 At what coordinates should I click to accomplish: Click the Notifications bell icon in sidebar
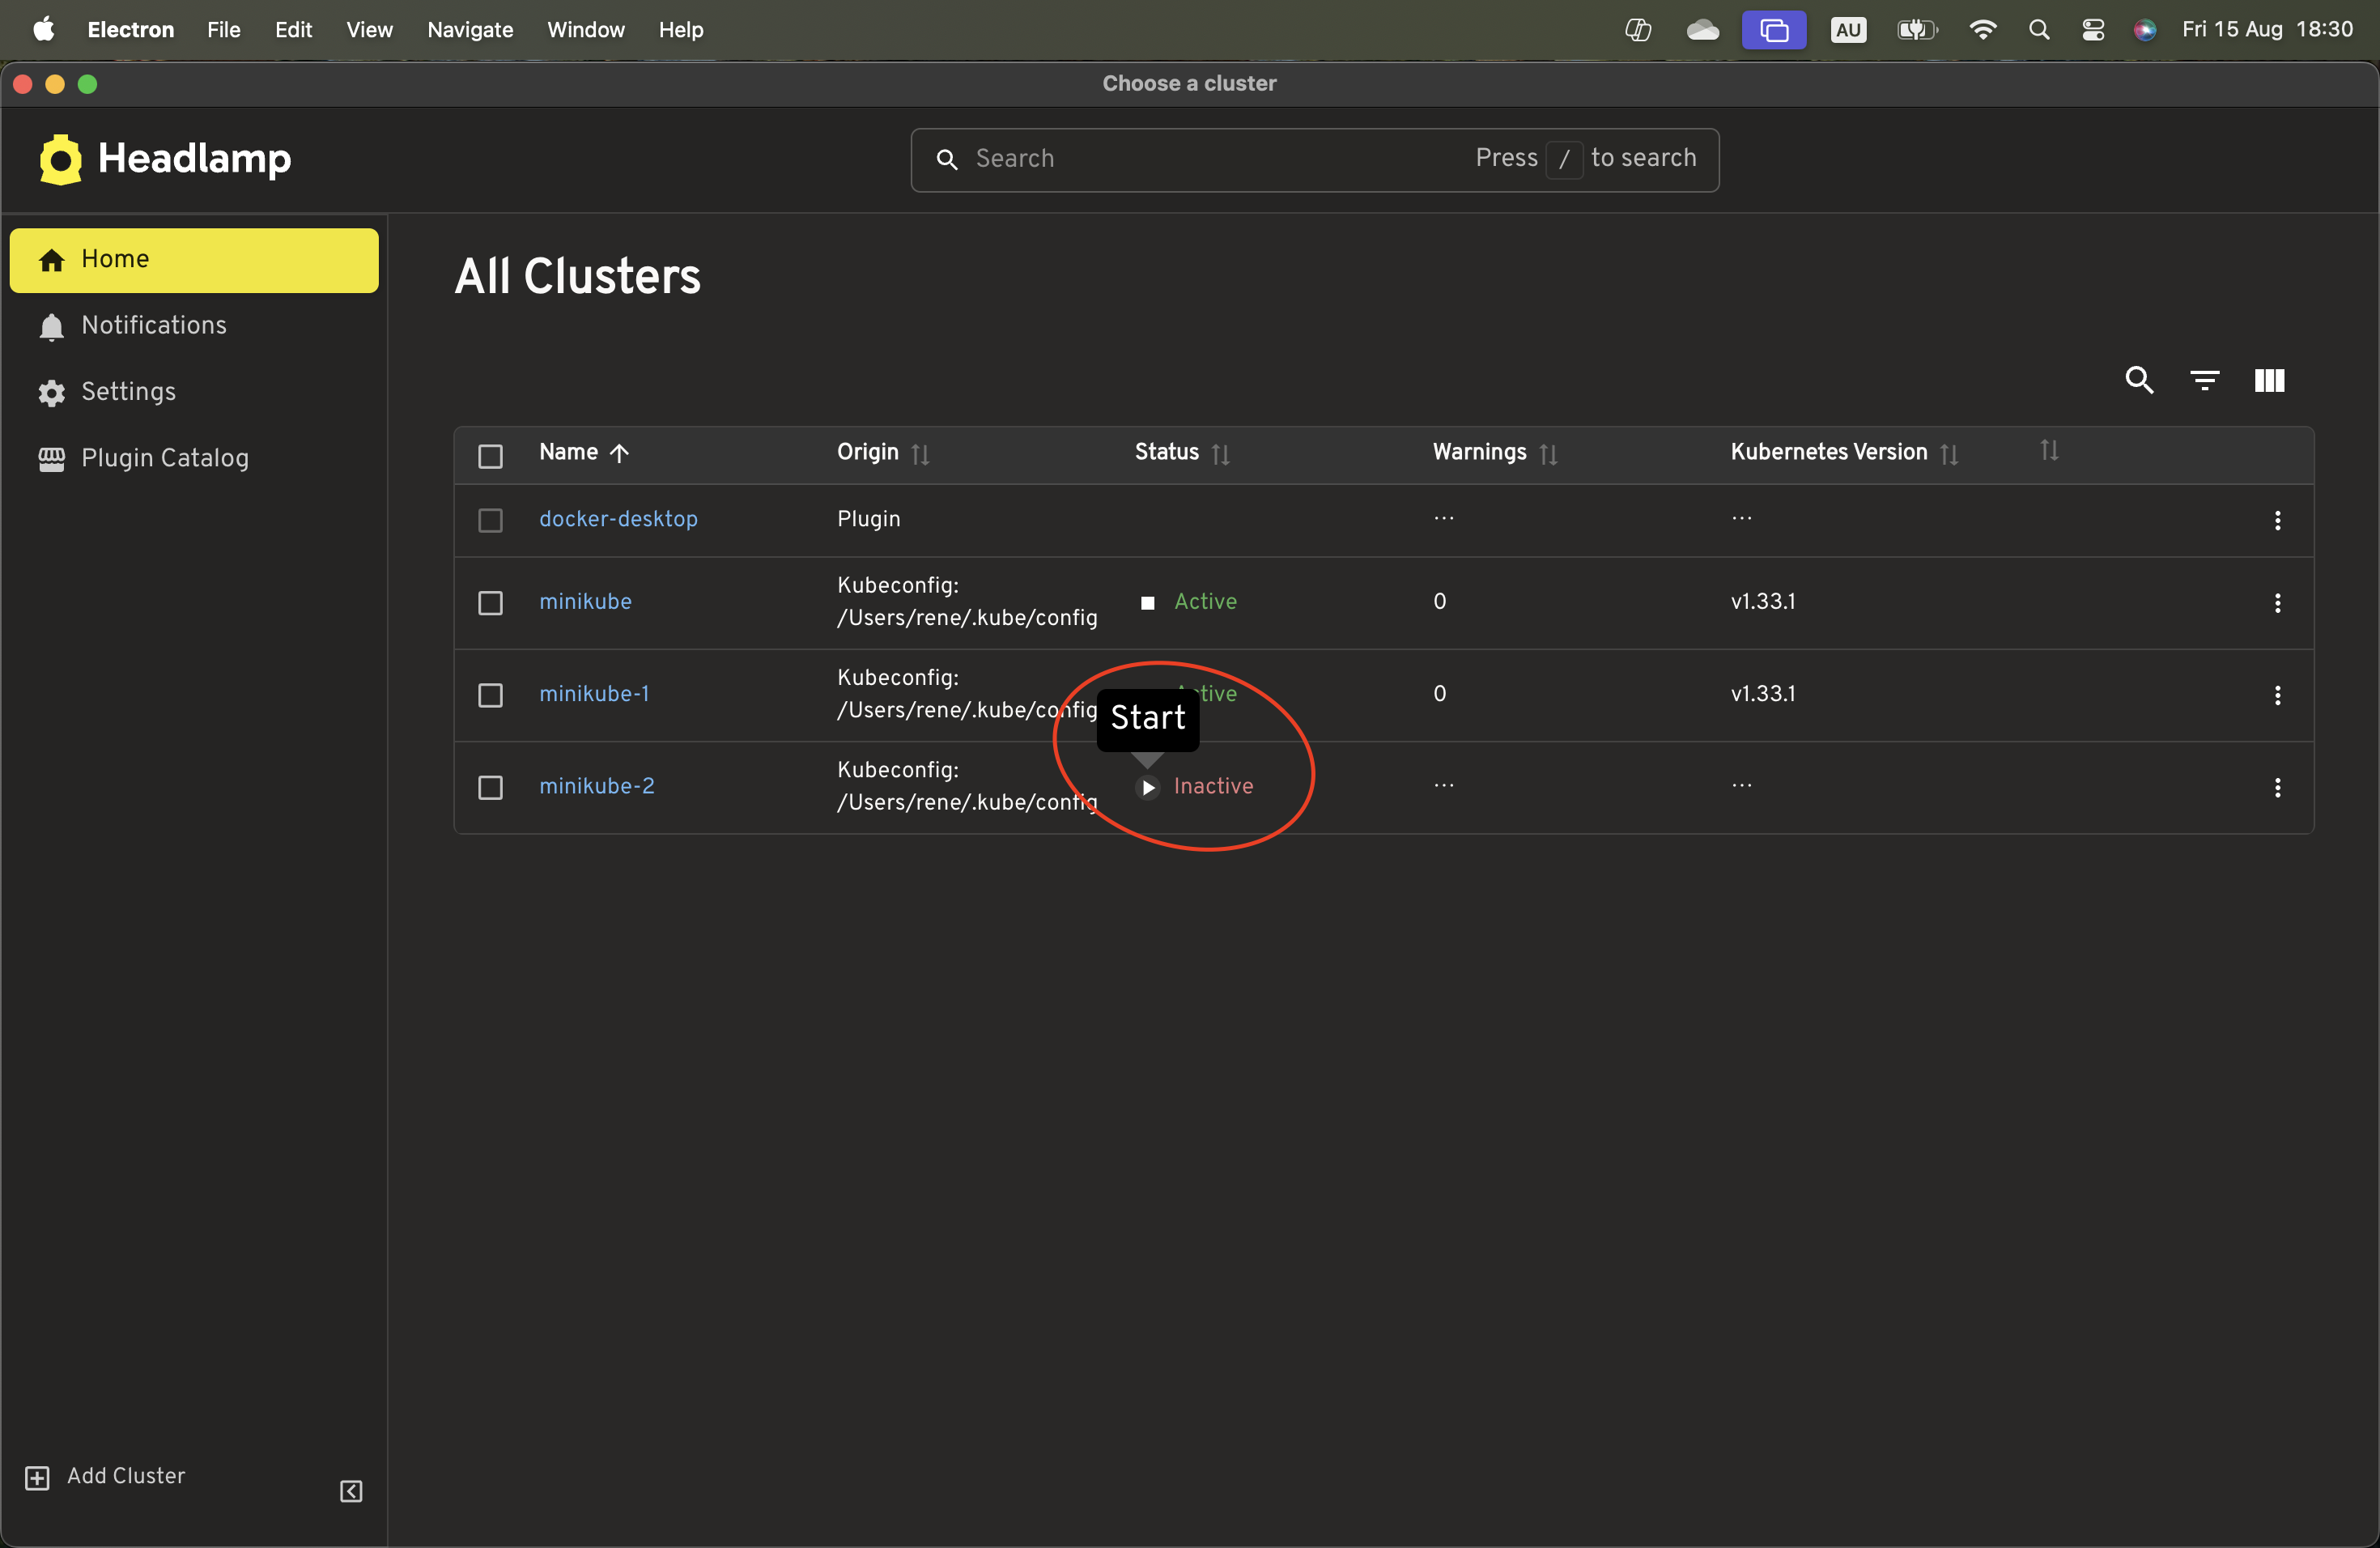51,325
